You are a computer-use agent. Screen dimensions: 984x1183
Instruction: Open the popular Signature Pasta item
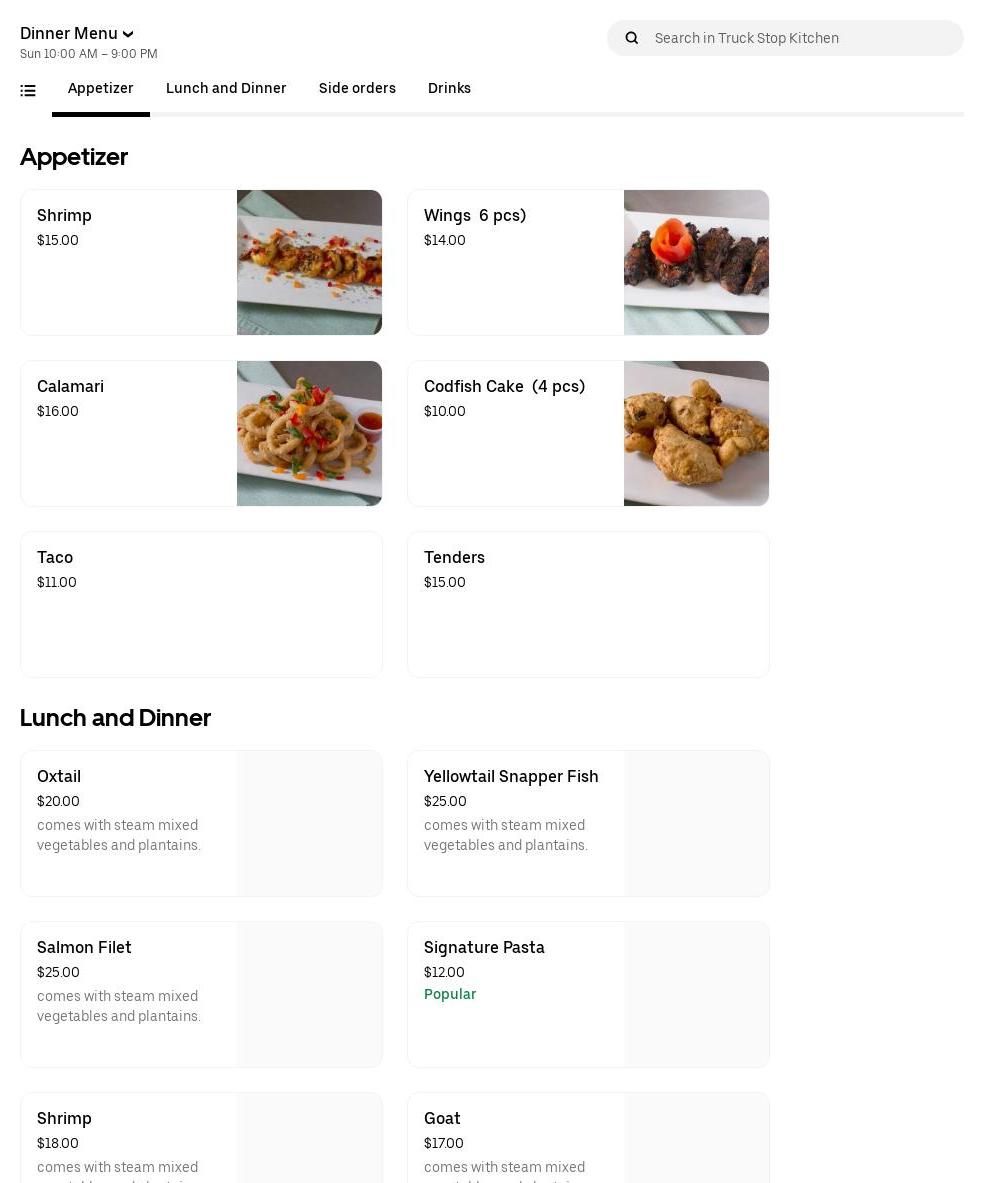click(588, 994)
